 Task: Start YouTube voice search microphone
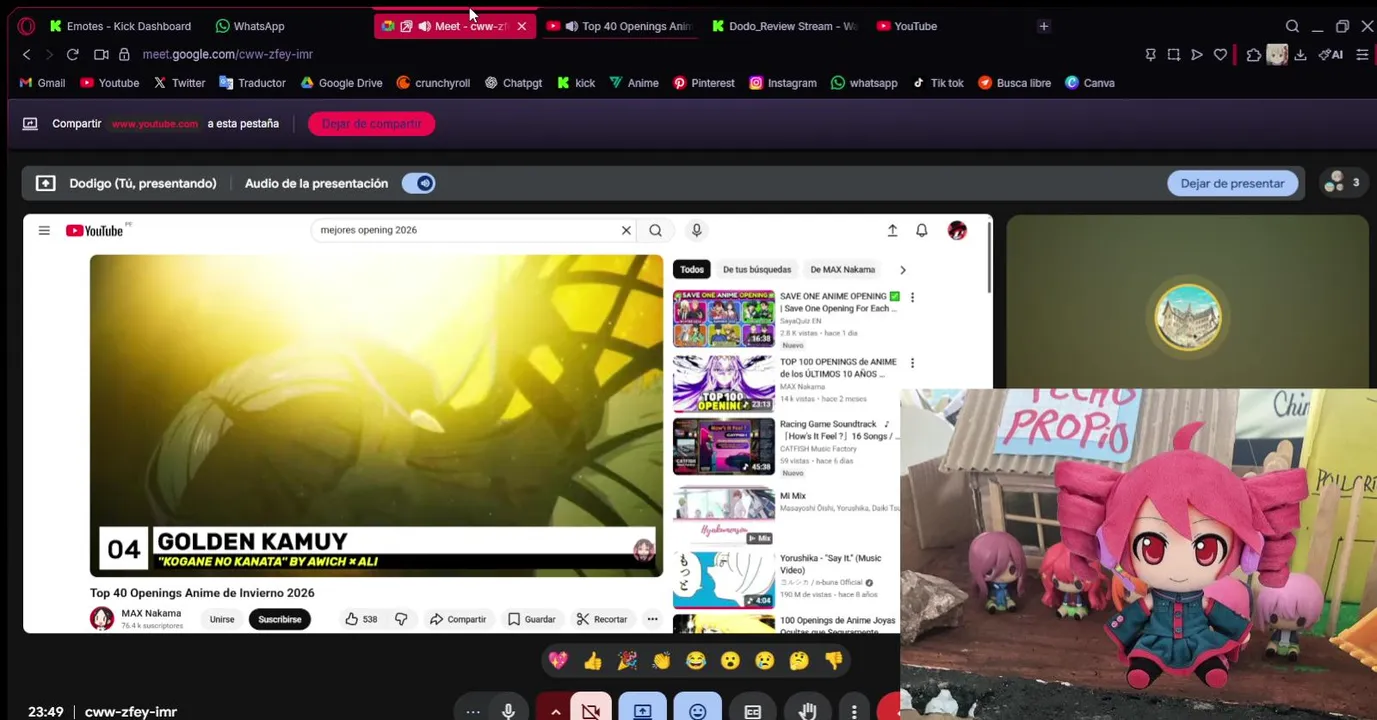pos(697,230)
